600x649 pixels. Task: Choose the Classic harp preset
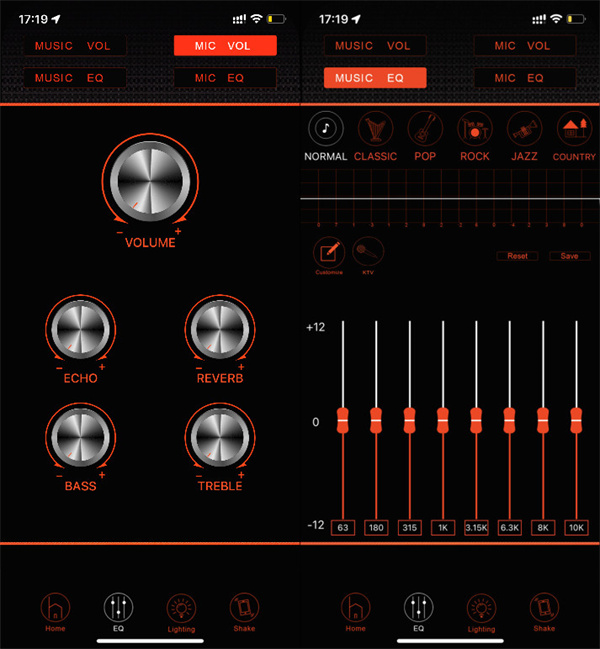(375, 129)
